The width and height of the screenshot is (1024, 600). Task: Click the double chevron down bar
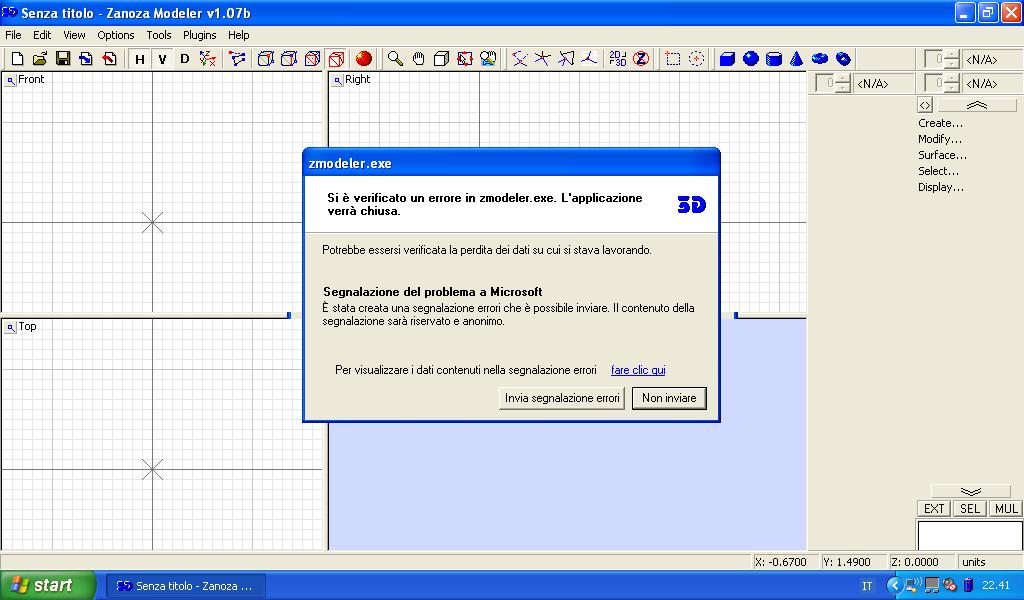point(970,491)
